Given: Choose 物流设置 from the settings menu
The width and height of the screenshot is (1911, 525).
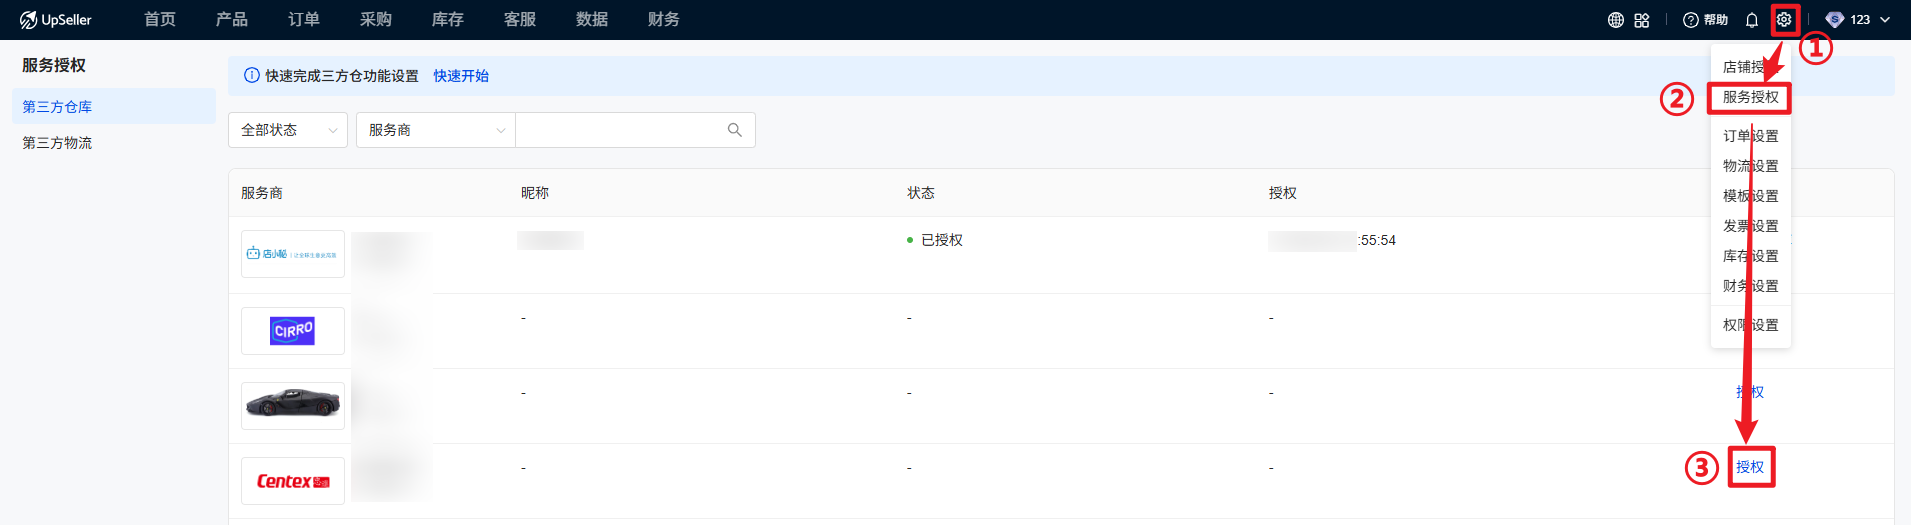Looking at the screenshot, I should (1751, 166).
